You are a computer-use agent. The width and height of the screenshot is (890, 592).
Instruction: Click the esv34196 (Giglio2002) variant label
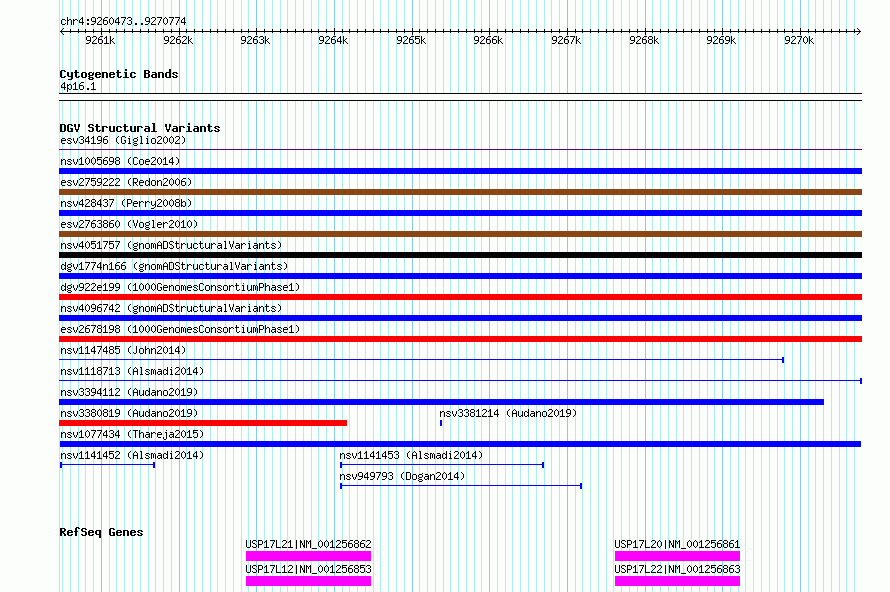[x=123, y=140]
